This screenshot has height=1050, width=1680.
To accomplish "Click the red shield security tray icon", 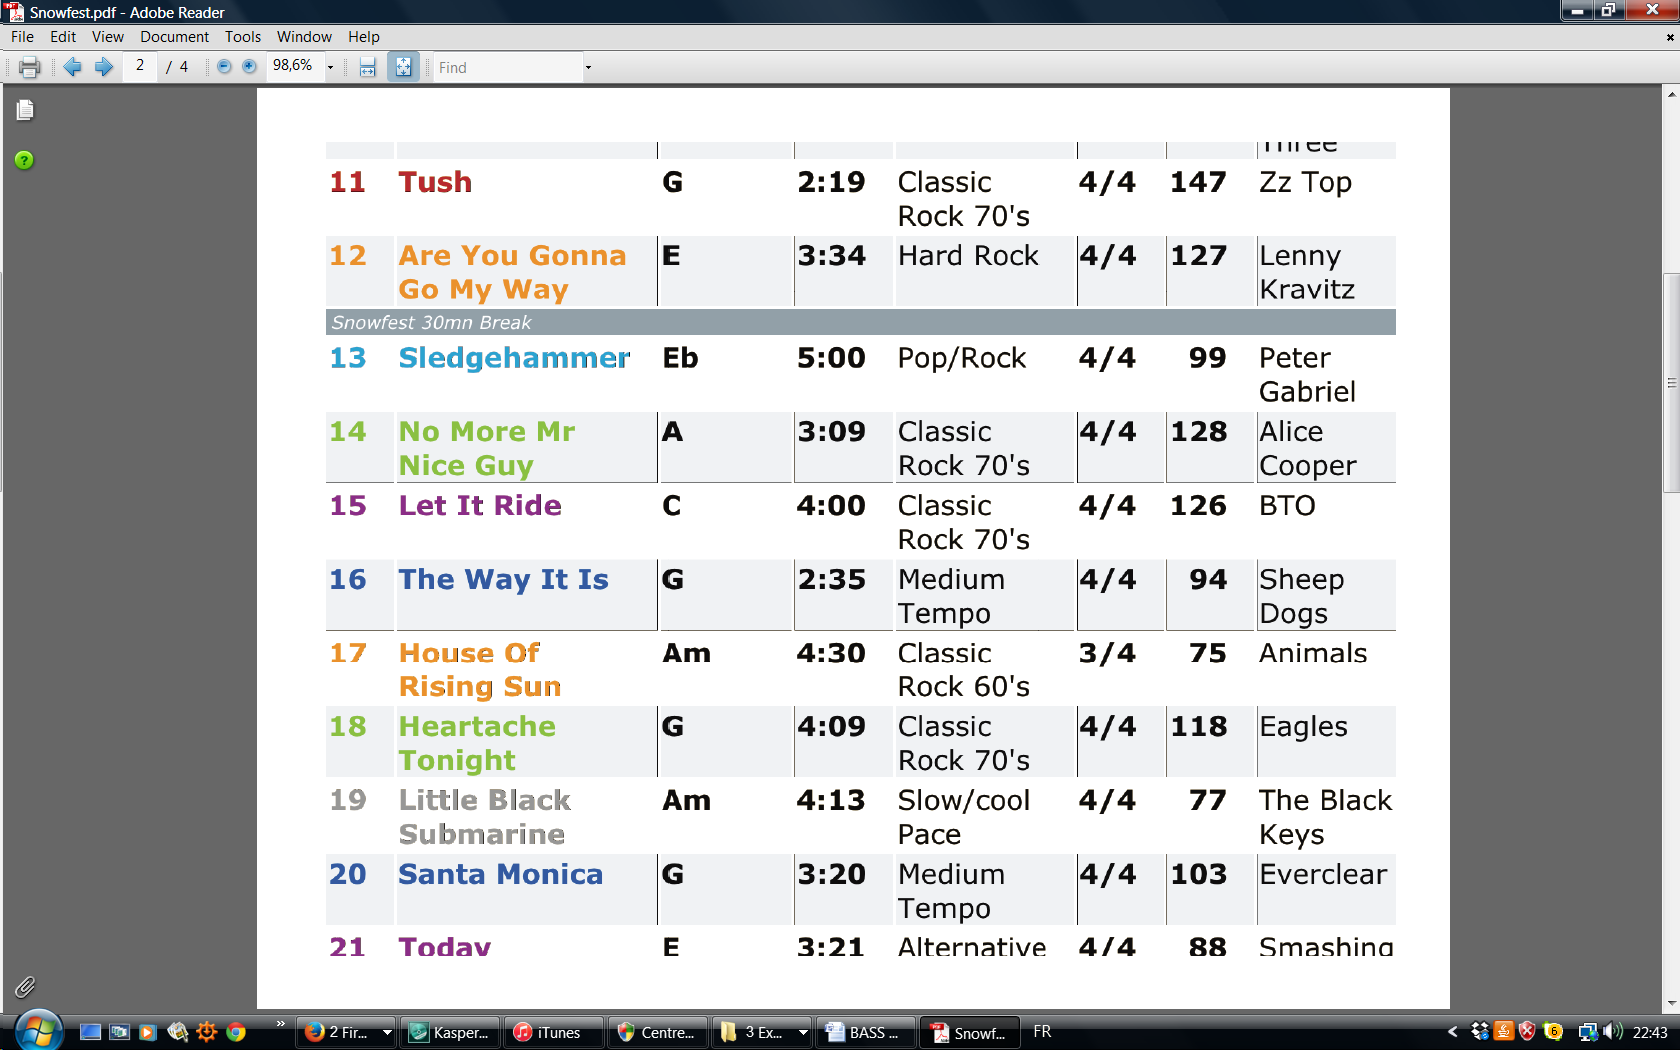I will coord(1527,1031).
